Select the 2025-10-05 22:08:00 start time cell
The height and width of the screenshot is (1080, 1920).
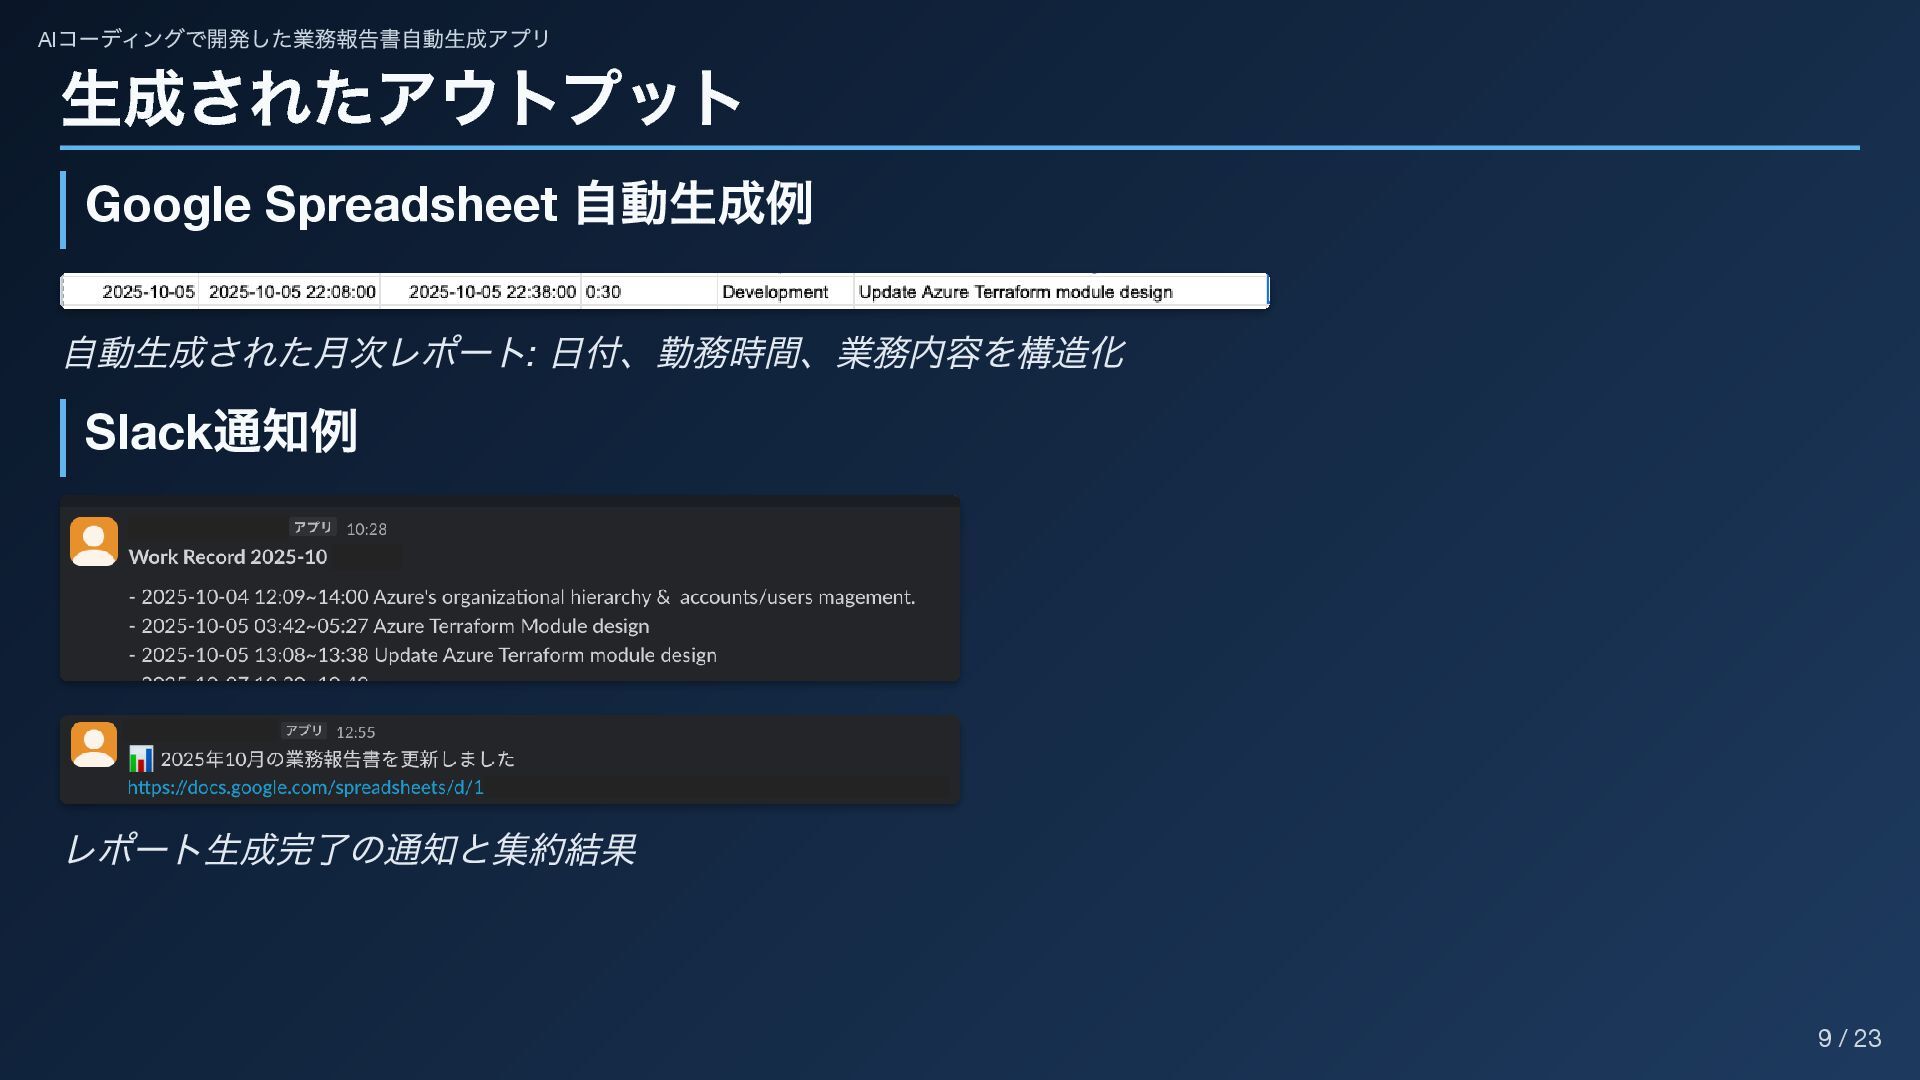tap(292, 292)
